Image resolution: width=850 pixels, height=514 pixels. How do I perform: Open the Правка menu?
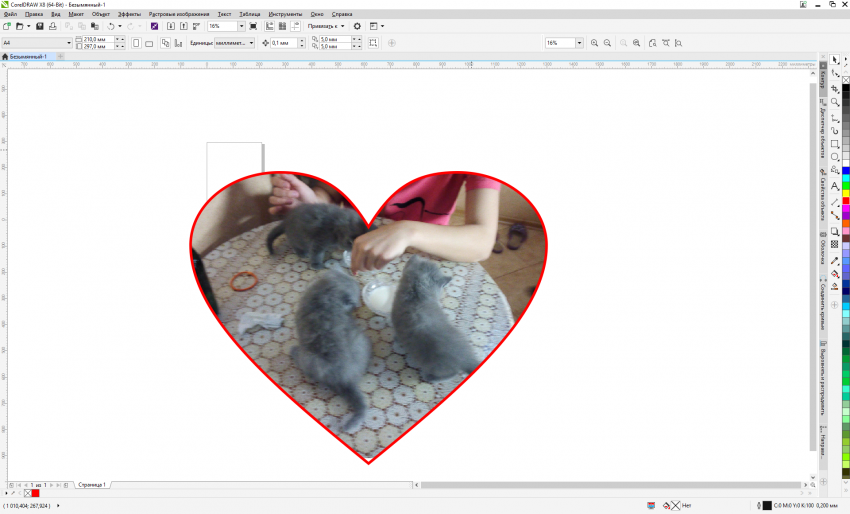(x=34, y=14)
